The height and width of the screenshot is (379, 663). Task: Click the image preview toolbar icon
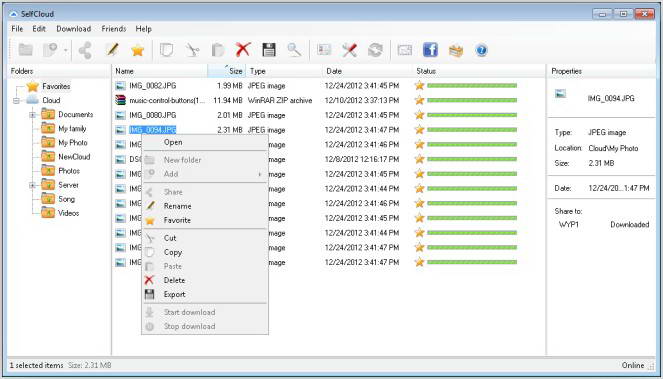[x=405, y=50]
